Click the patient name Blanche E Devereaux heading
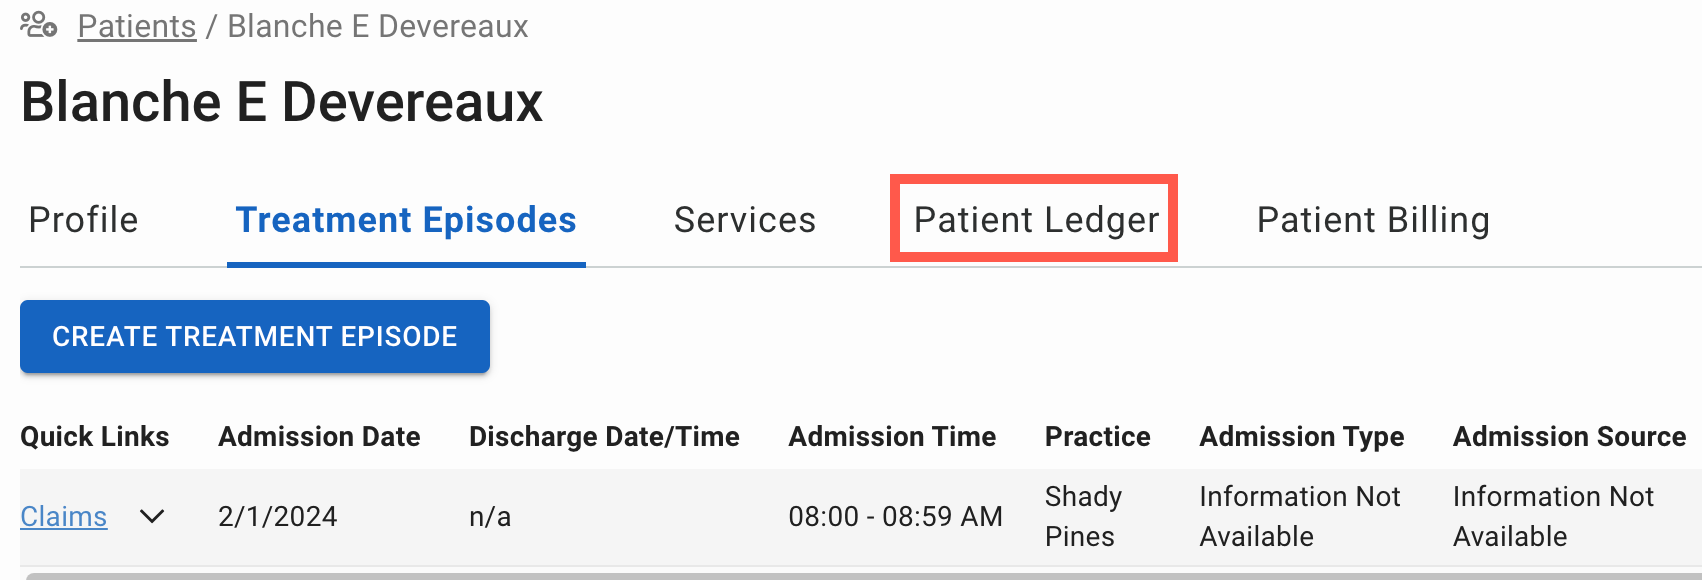 pos(281,101)
